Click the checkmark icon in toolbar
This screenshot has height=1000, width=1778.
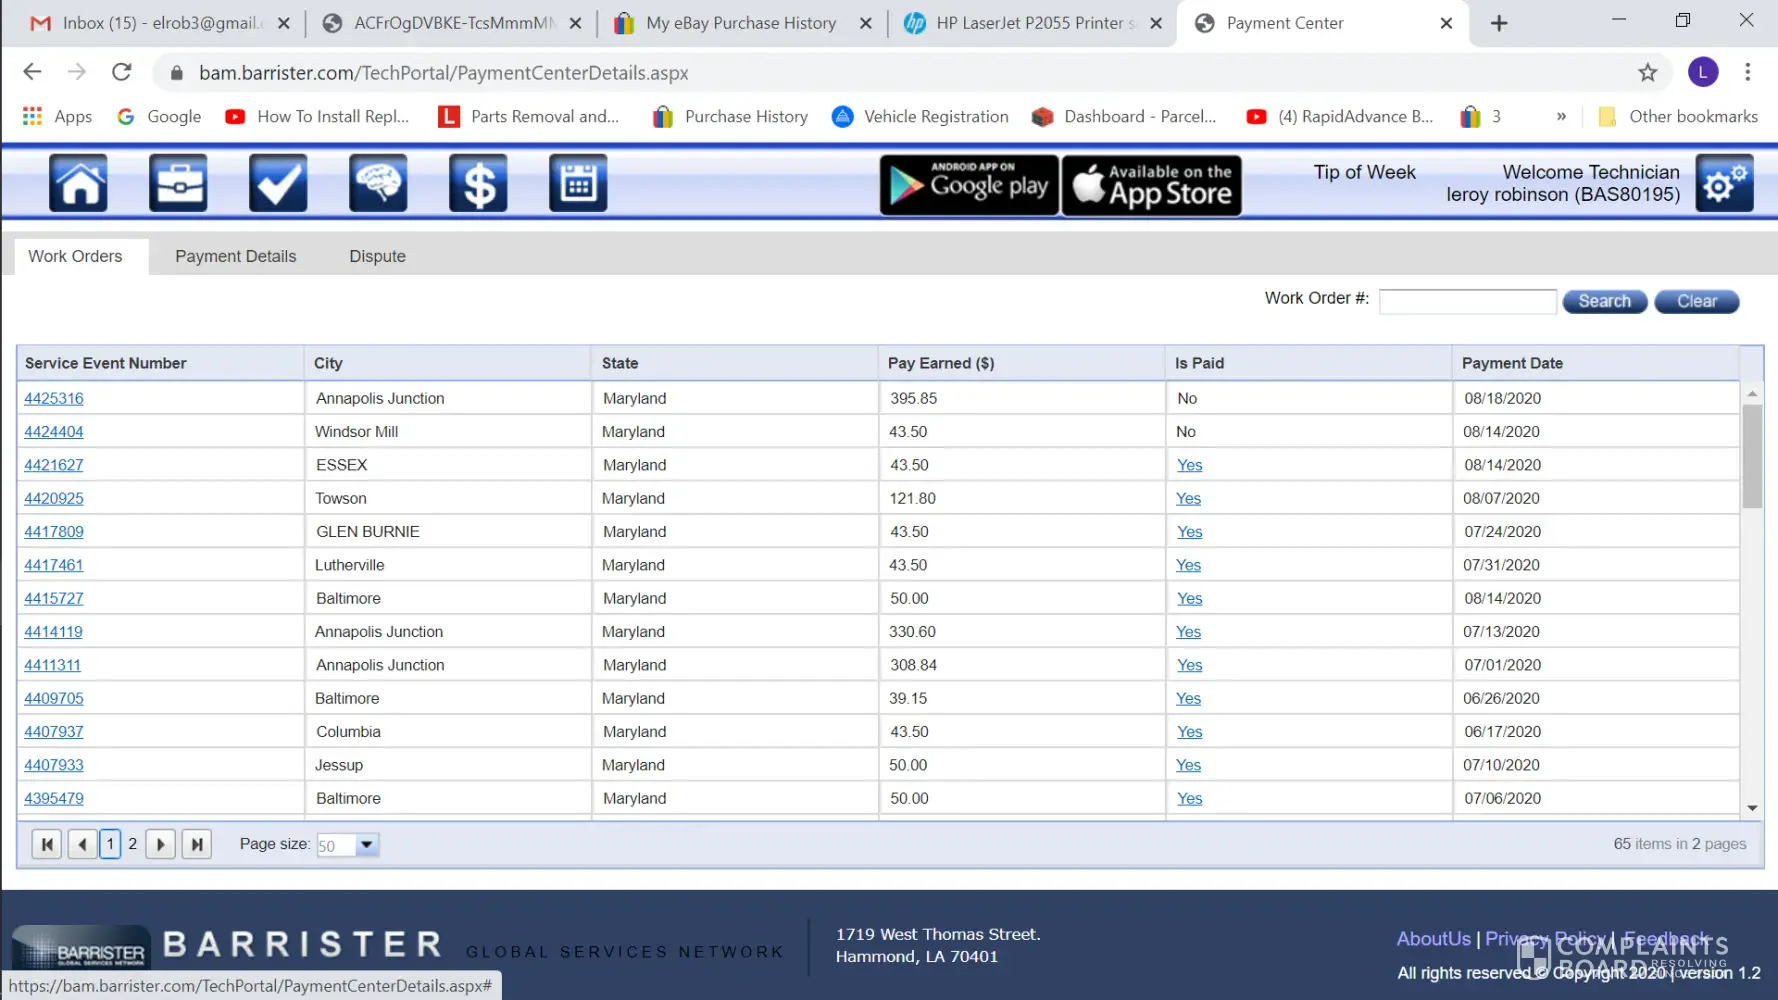278,184
